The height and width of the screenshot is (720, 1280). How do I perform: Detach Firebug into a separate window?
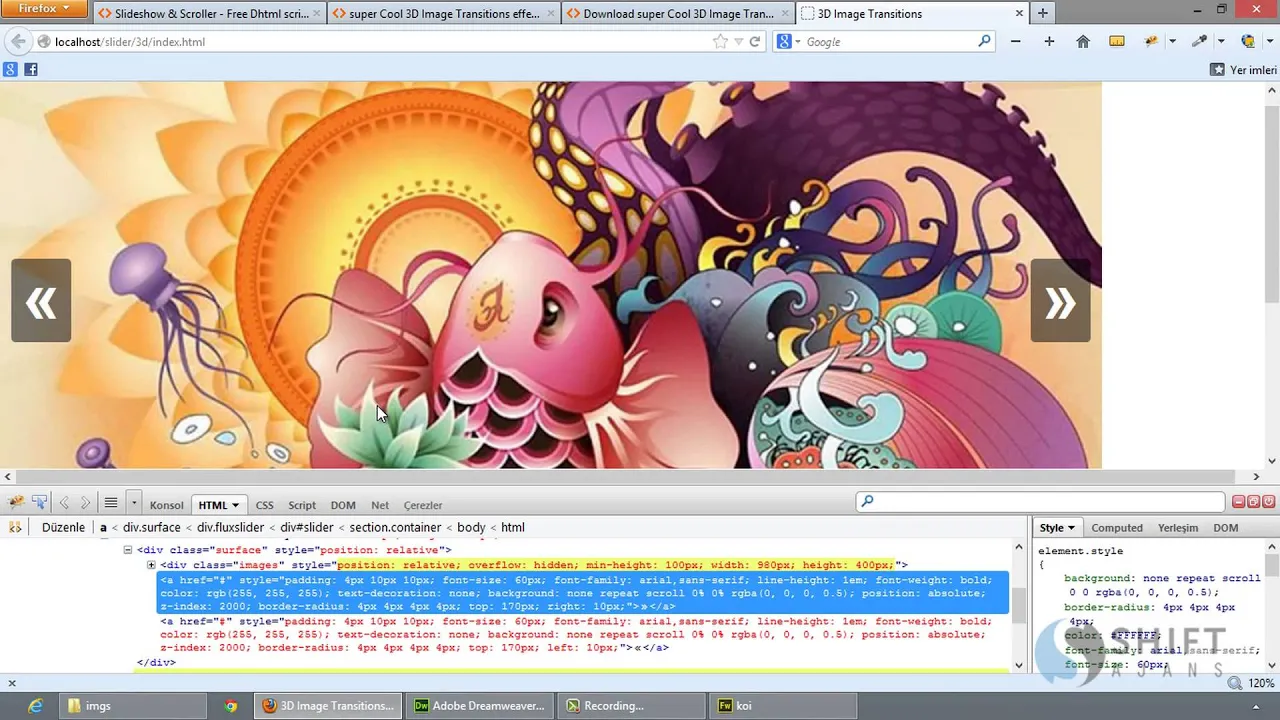[x=1254, y=501]
